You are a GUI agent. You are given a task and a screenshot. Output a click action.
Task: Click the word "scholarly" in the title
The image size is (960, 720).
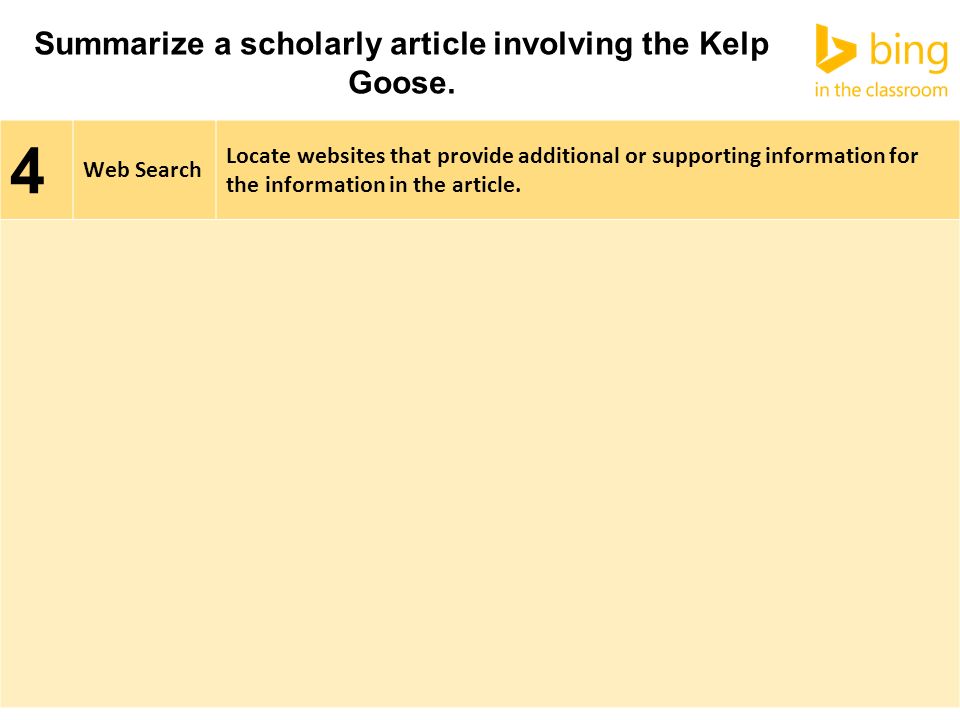coord(310,46)
